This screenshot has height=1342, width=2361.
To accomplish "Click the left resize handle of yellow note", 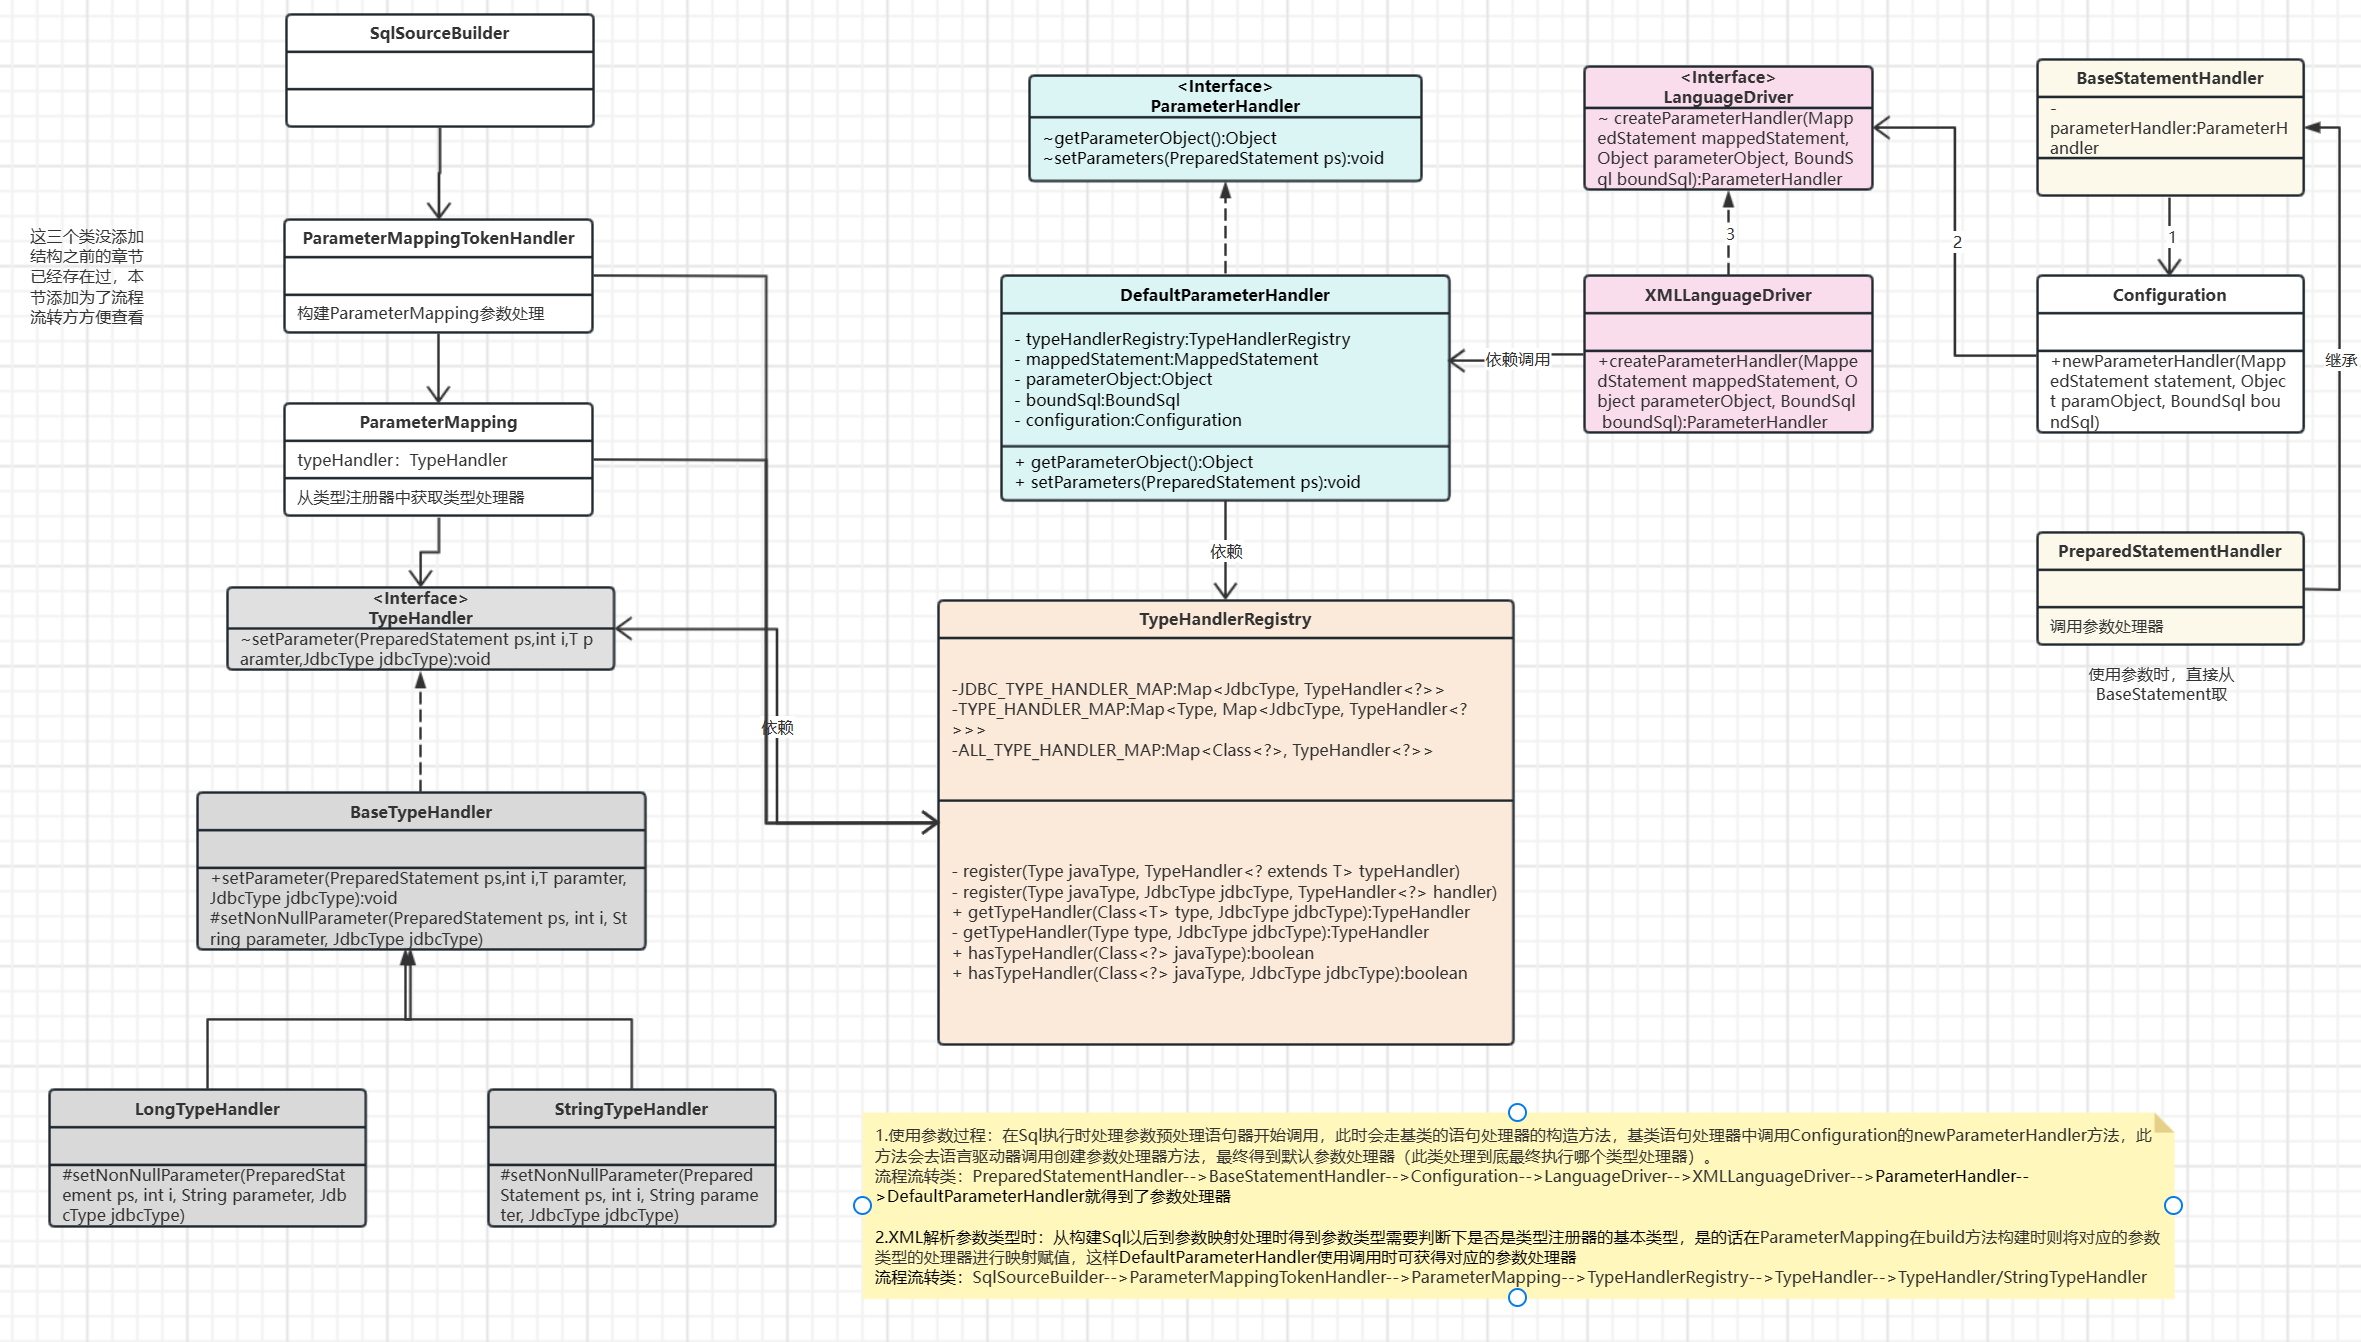I will tap(862, 1205).
